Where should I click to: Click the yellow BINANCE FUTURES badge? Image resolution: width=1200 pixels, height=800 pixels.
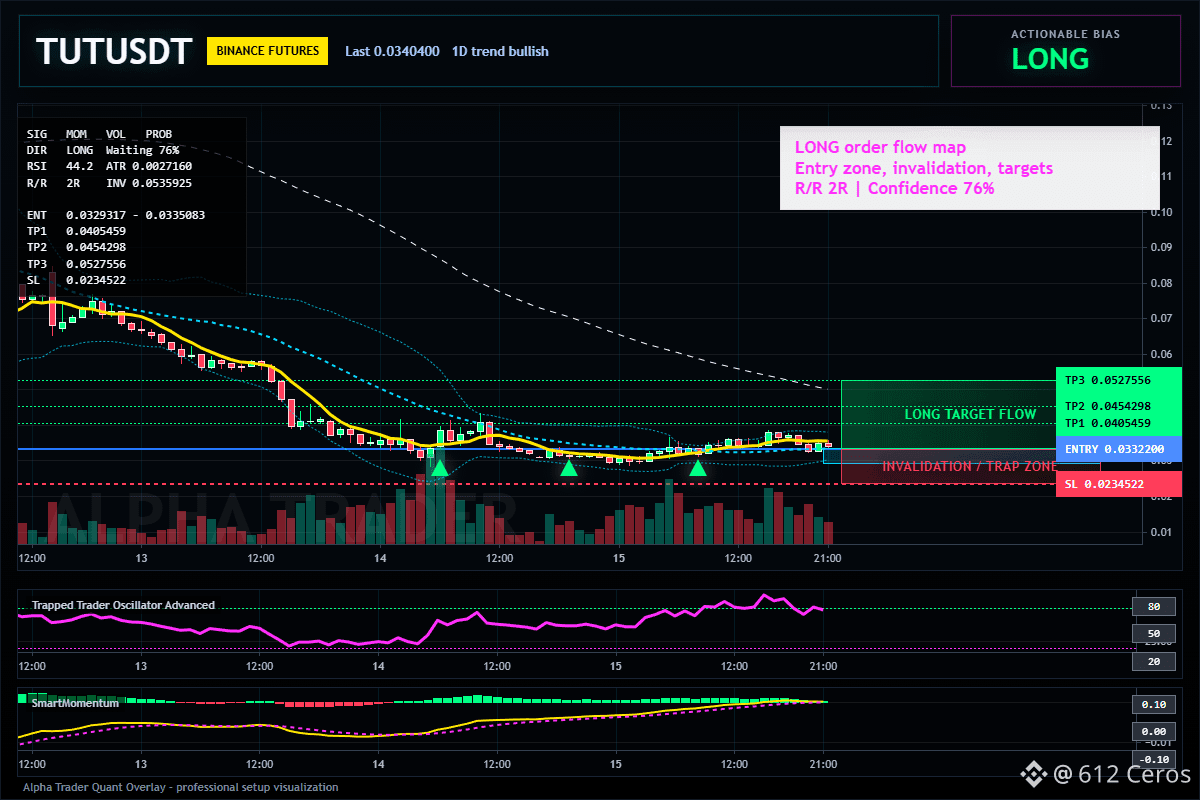(x=267, y=50)
